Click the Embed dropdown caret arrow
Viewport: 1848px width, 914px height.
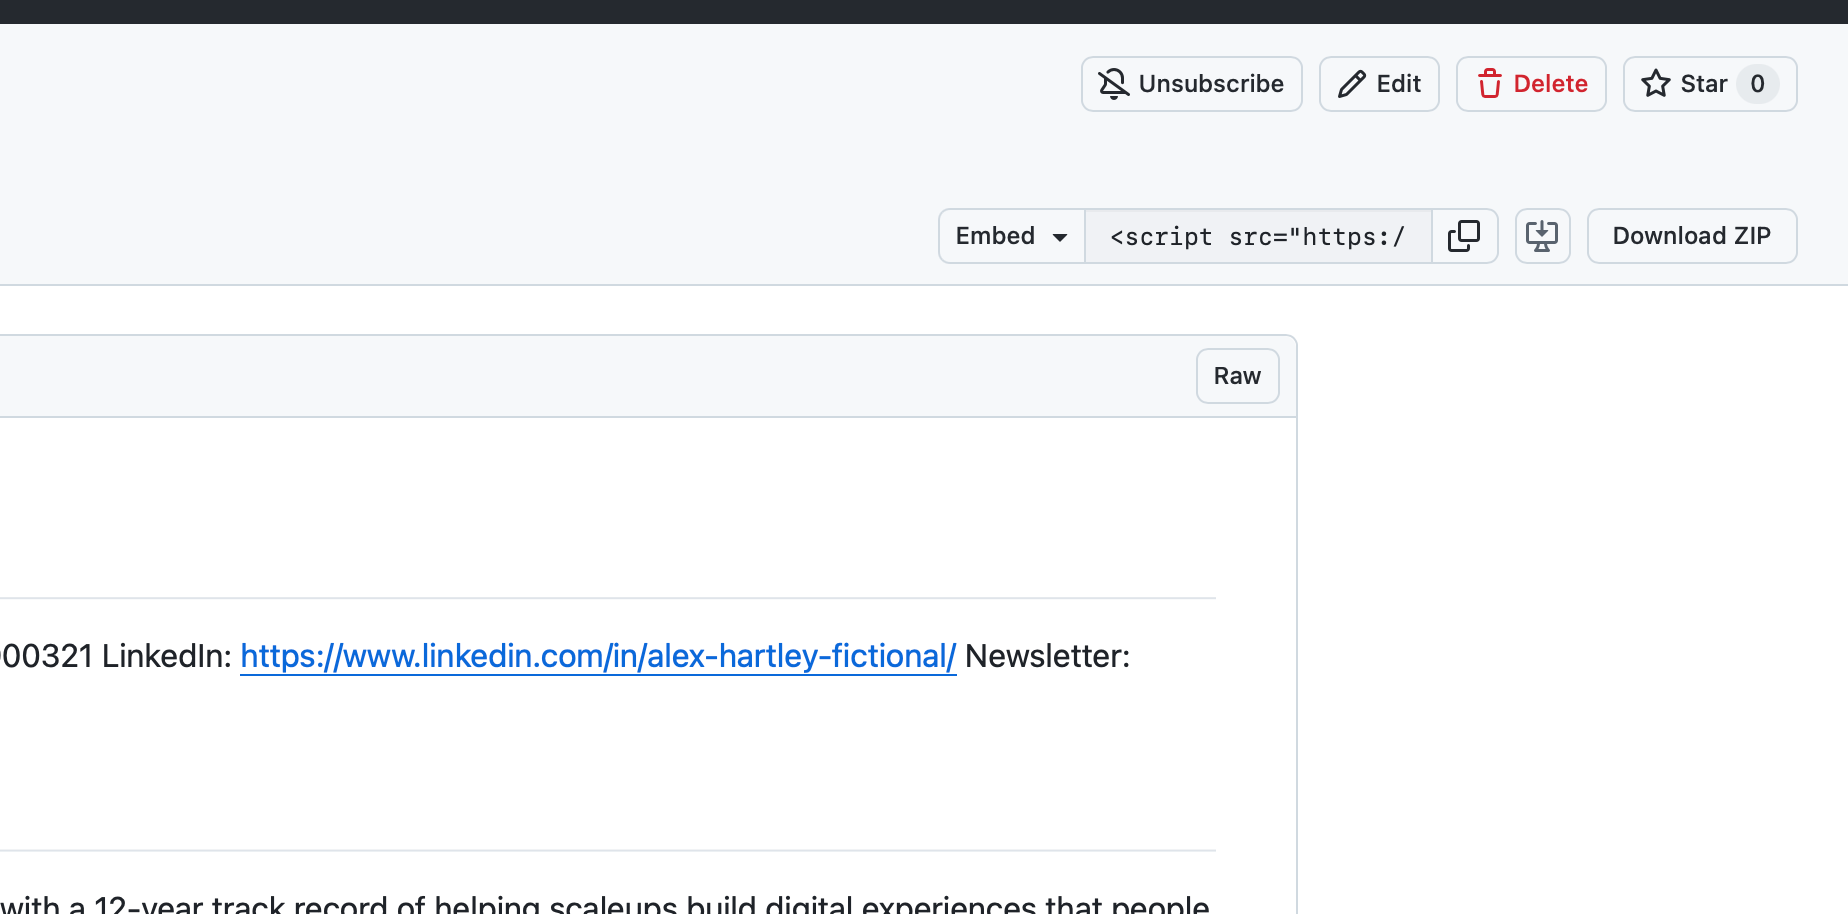coord(1060,237)
